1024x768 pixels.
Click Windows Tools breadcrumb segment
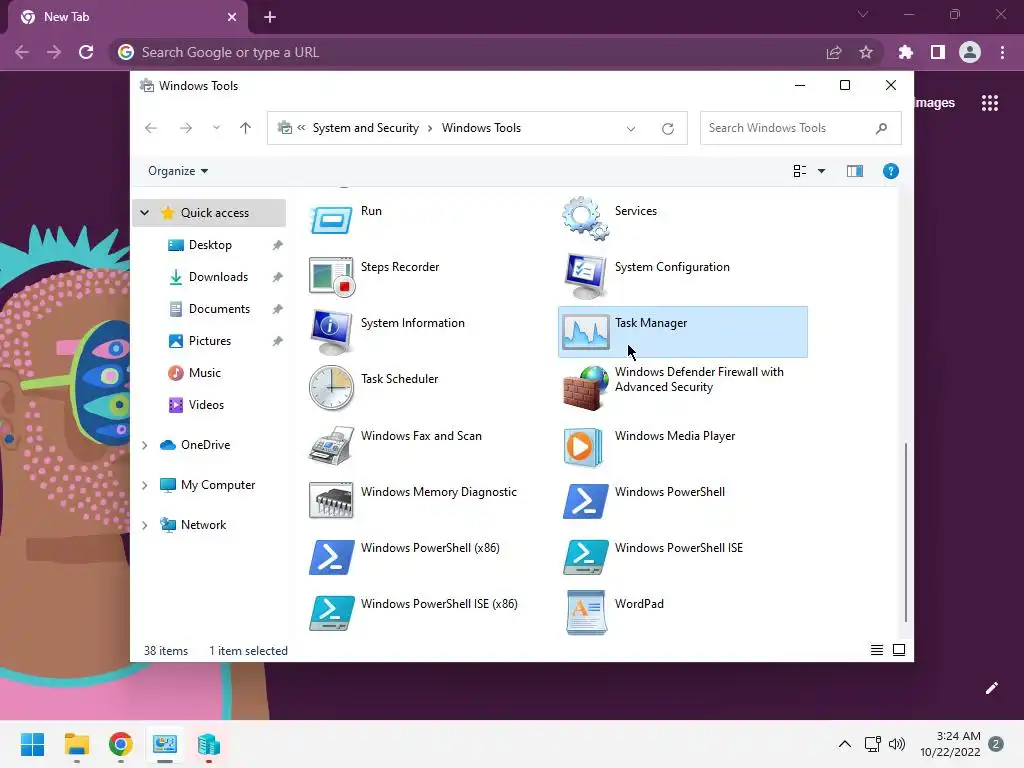[481, 128]
